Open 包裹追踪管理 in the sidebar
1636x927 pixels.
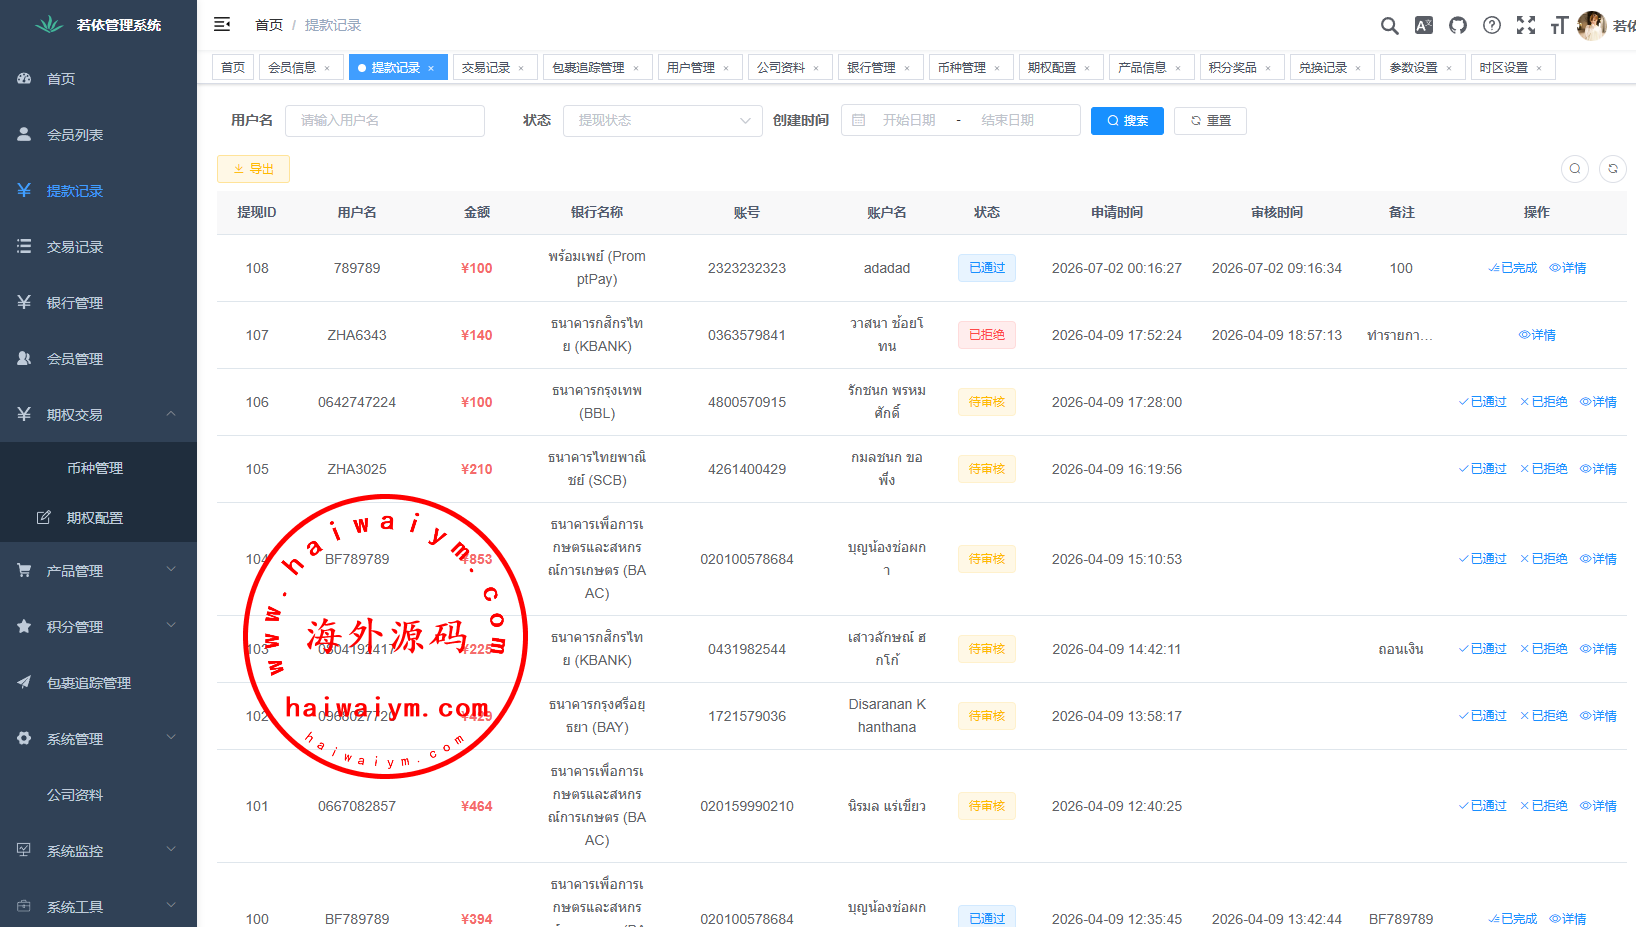98,683
